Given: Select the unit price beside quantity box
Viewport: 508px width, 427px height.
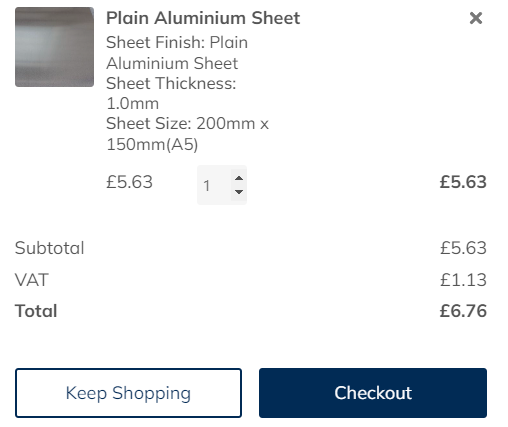Looking at the screenshot, I should click(129, 182).
